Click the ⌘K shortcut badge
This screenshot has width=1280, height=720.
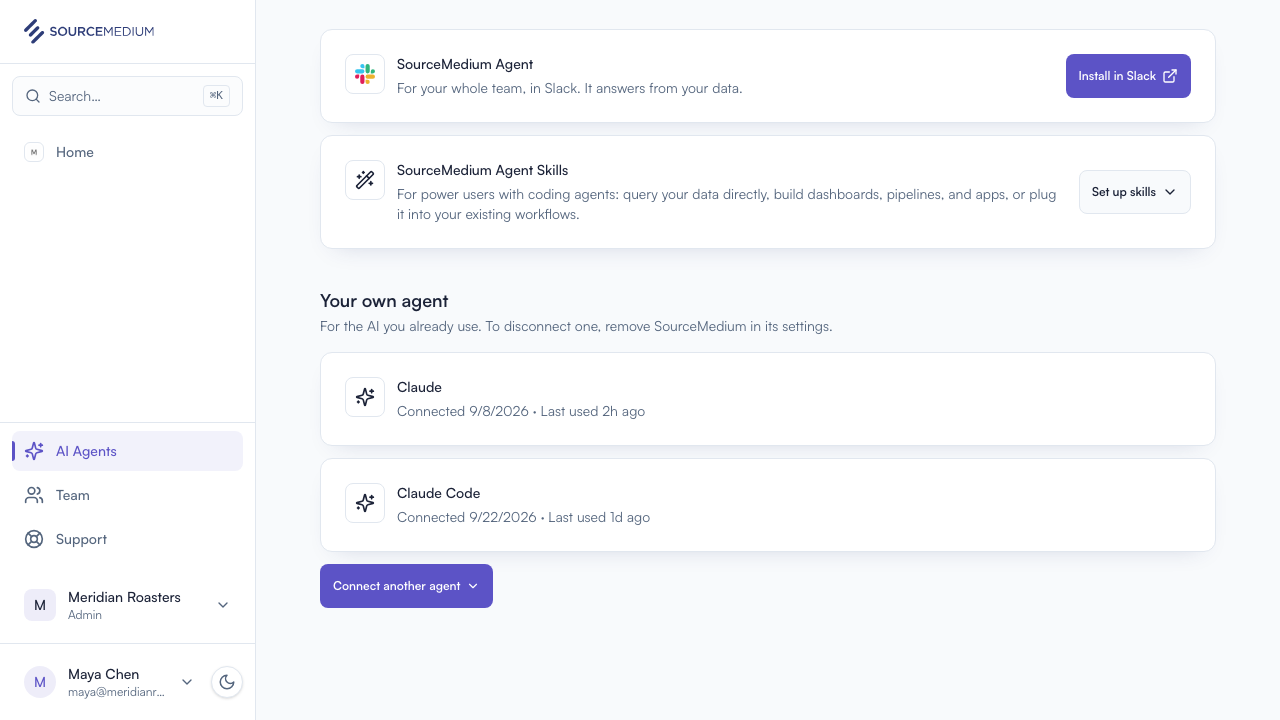click(x=216, y=96)
